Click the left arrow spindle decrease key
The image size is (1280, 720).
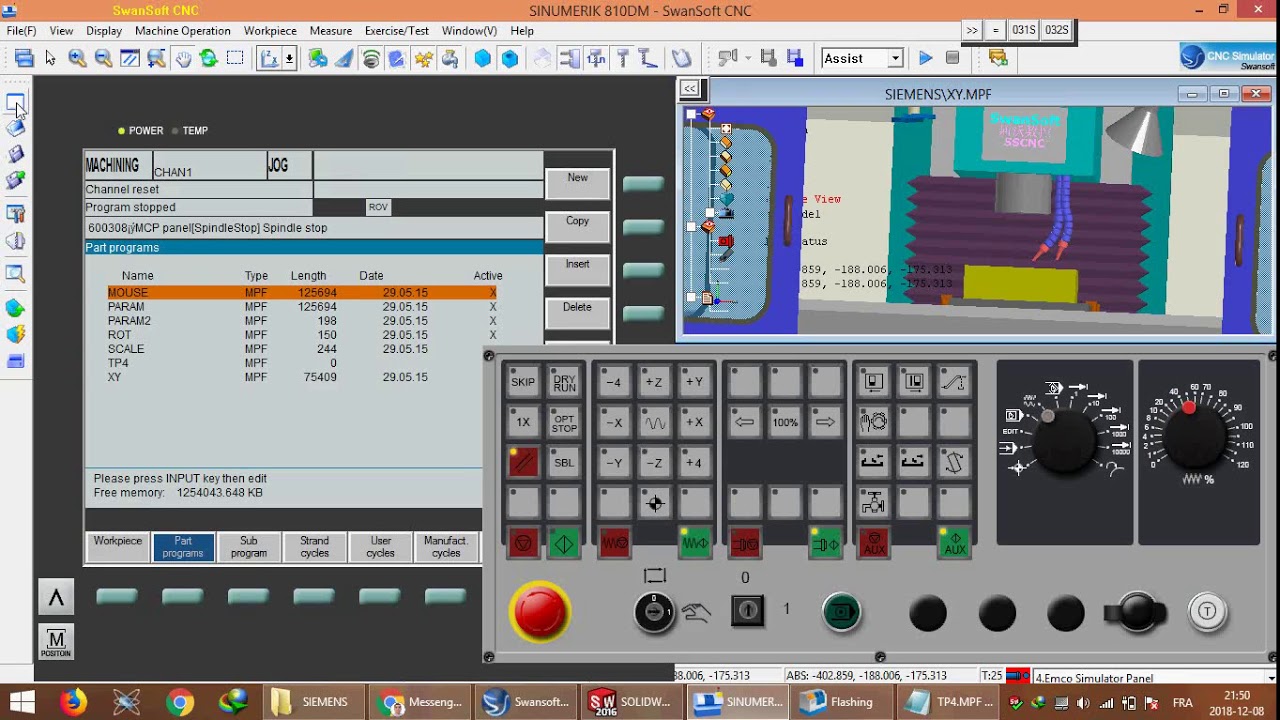(x=744, y=423)
